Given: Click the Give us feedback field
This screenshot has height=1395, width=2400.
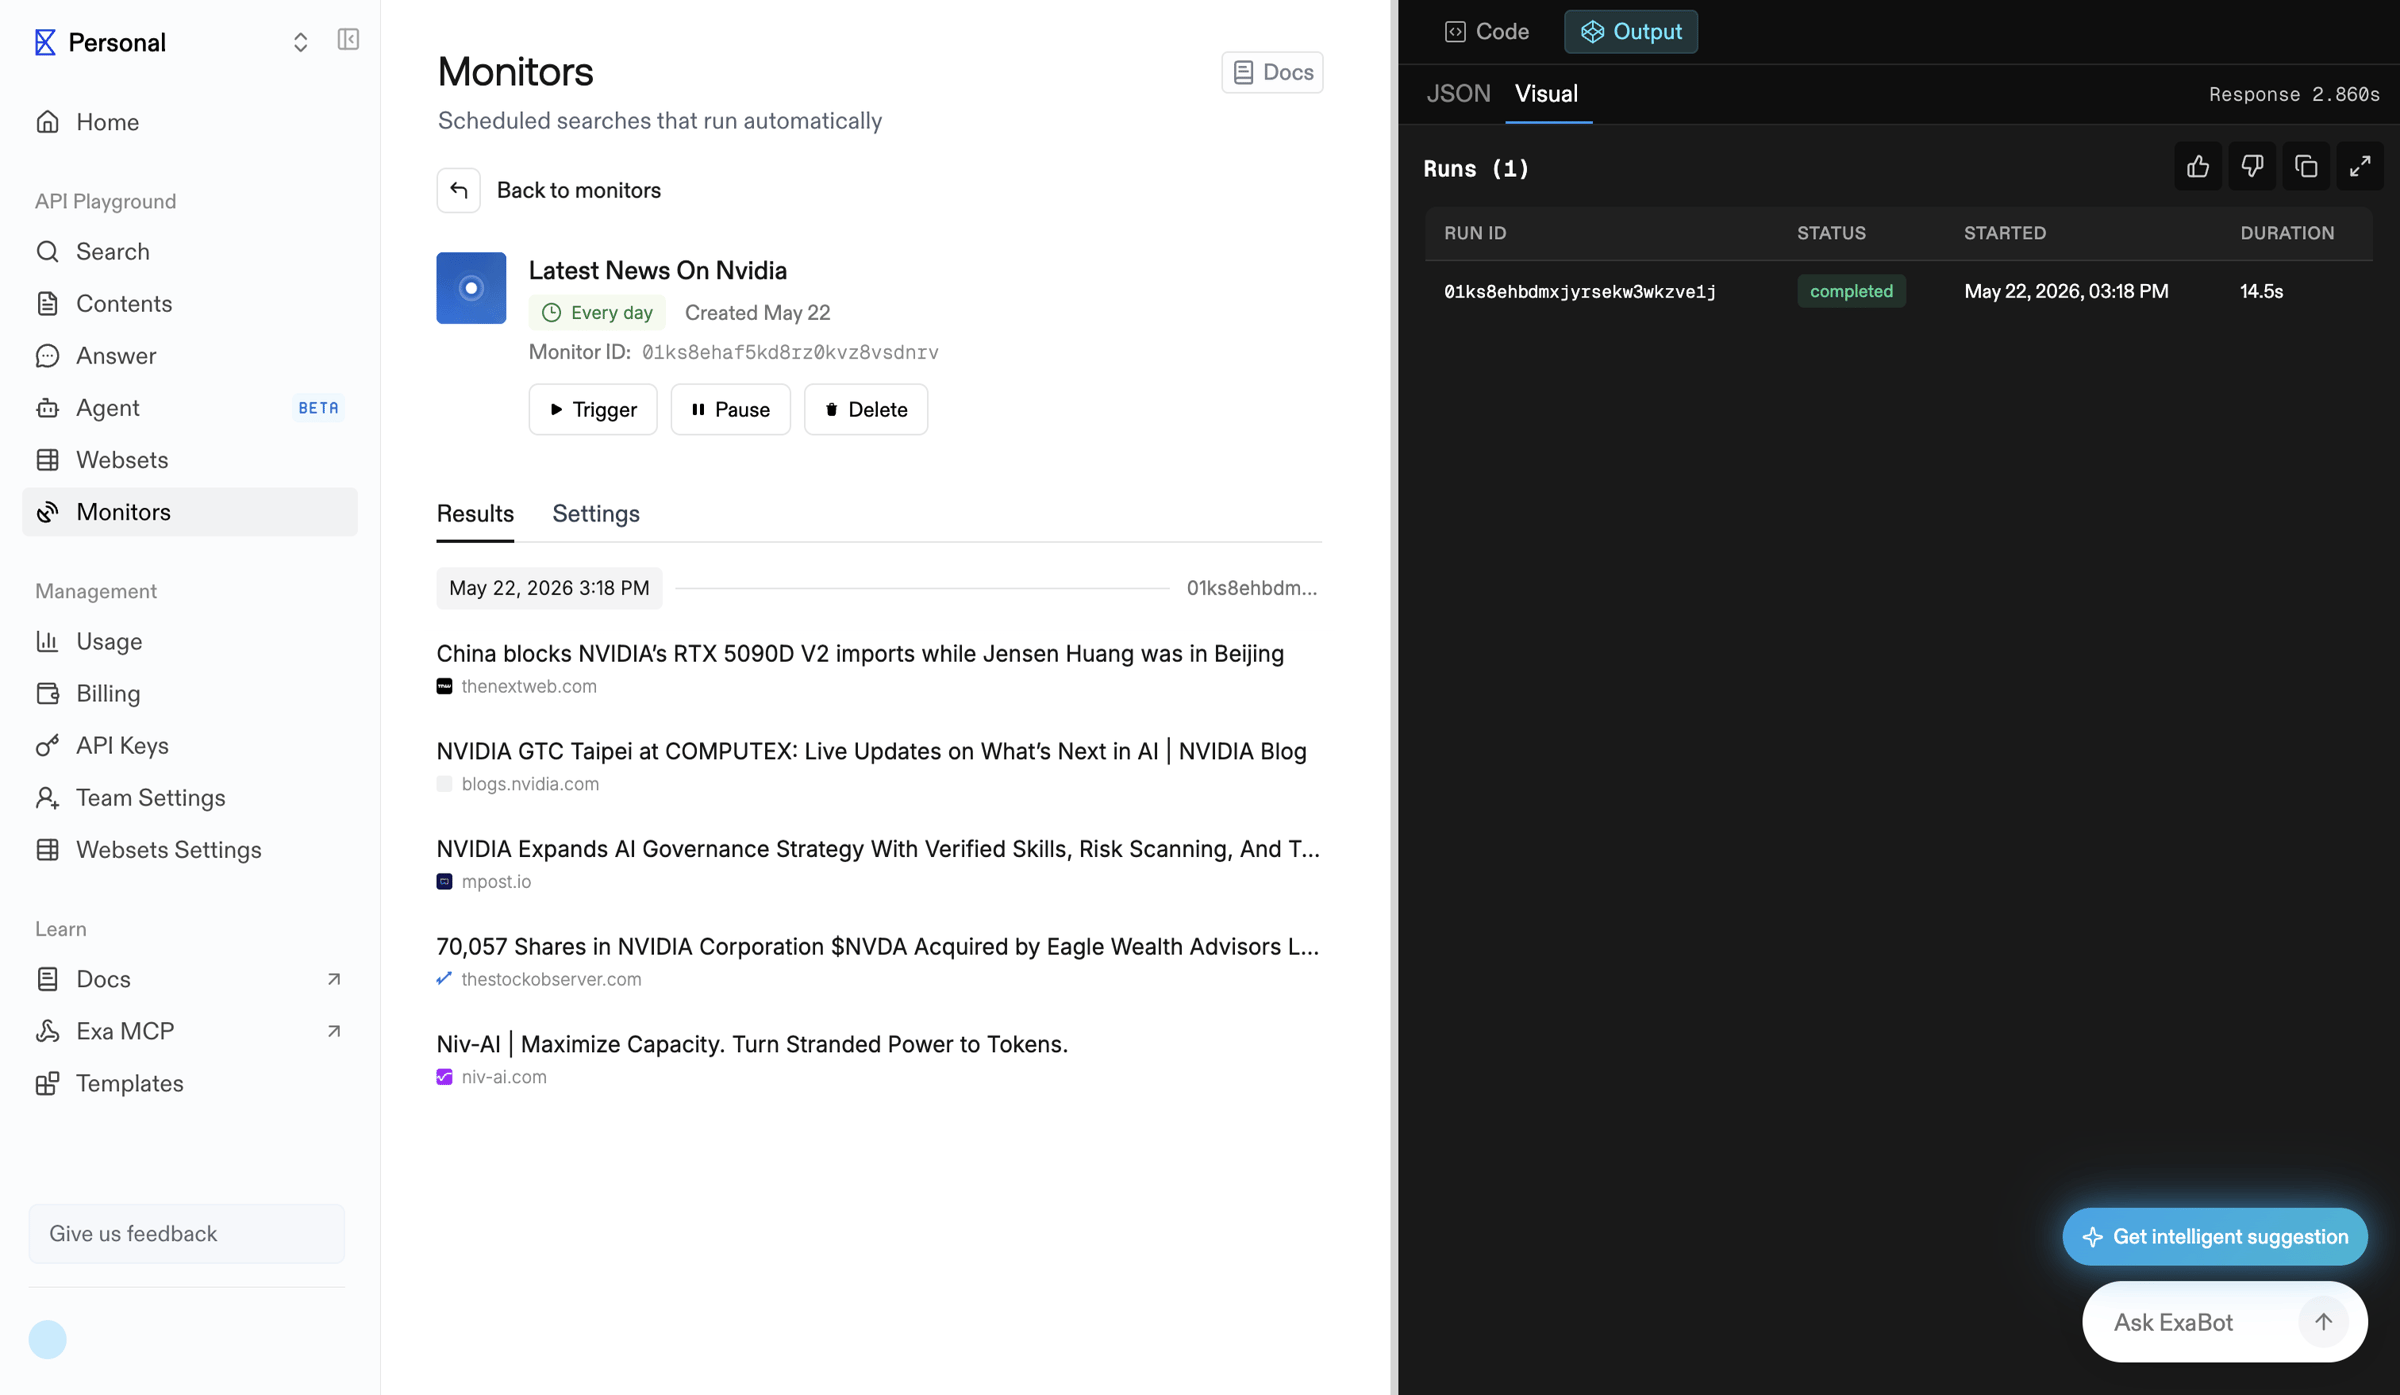Looking at the screenshot, I should pos(187,1234).
